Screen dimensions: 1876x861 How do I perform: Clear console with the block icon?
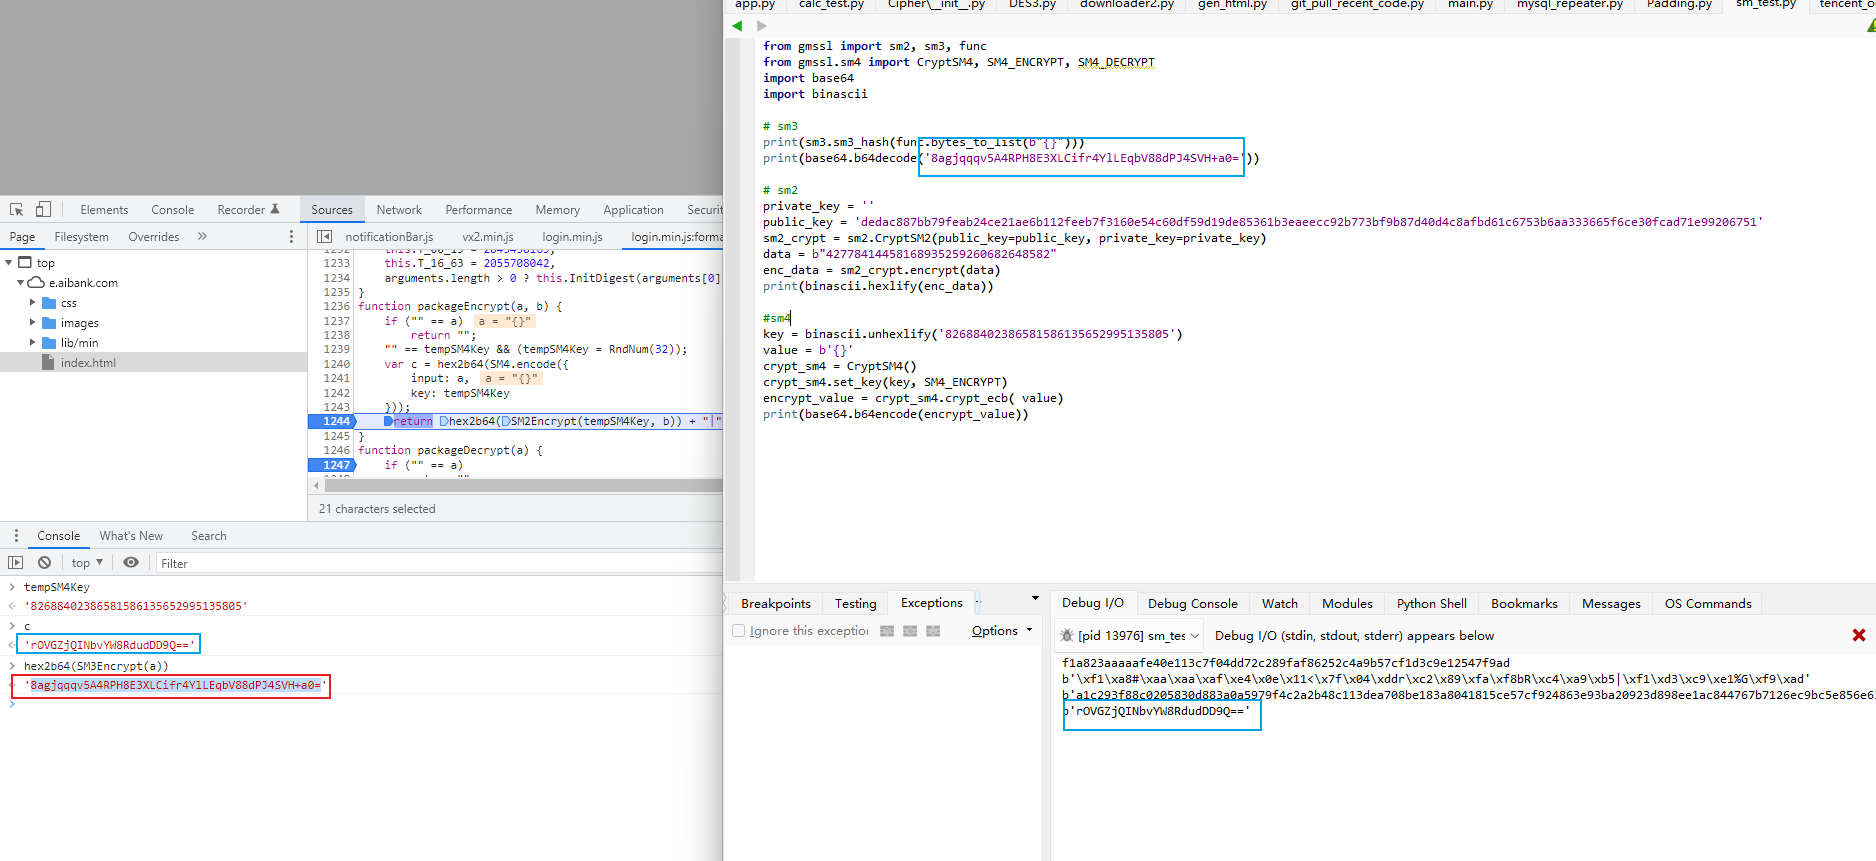(x=44, y=563)
